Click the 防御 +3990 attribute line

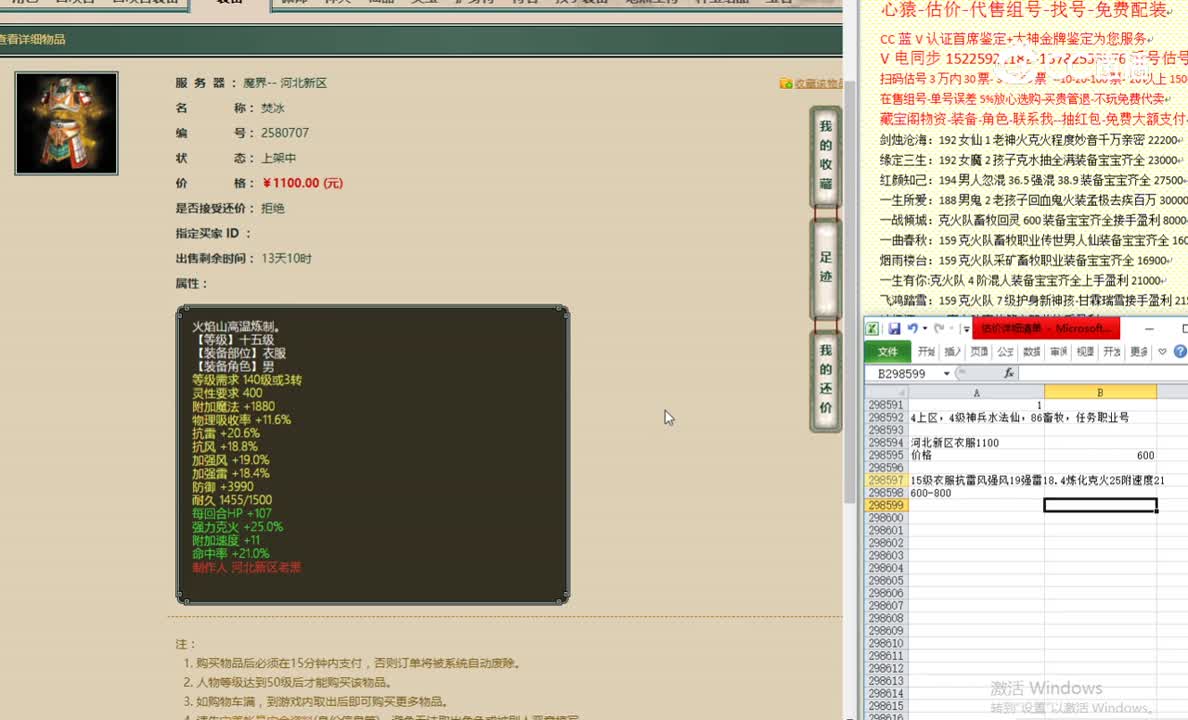pyautogui.click(x=223, y=487)
